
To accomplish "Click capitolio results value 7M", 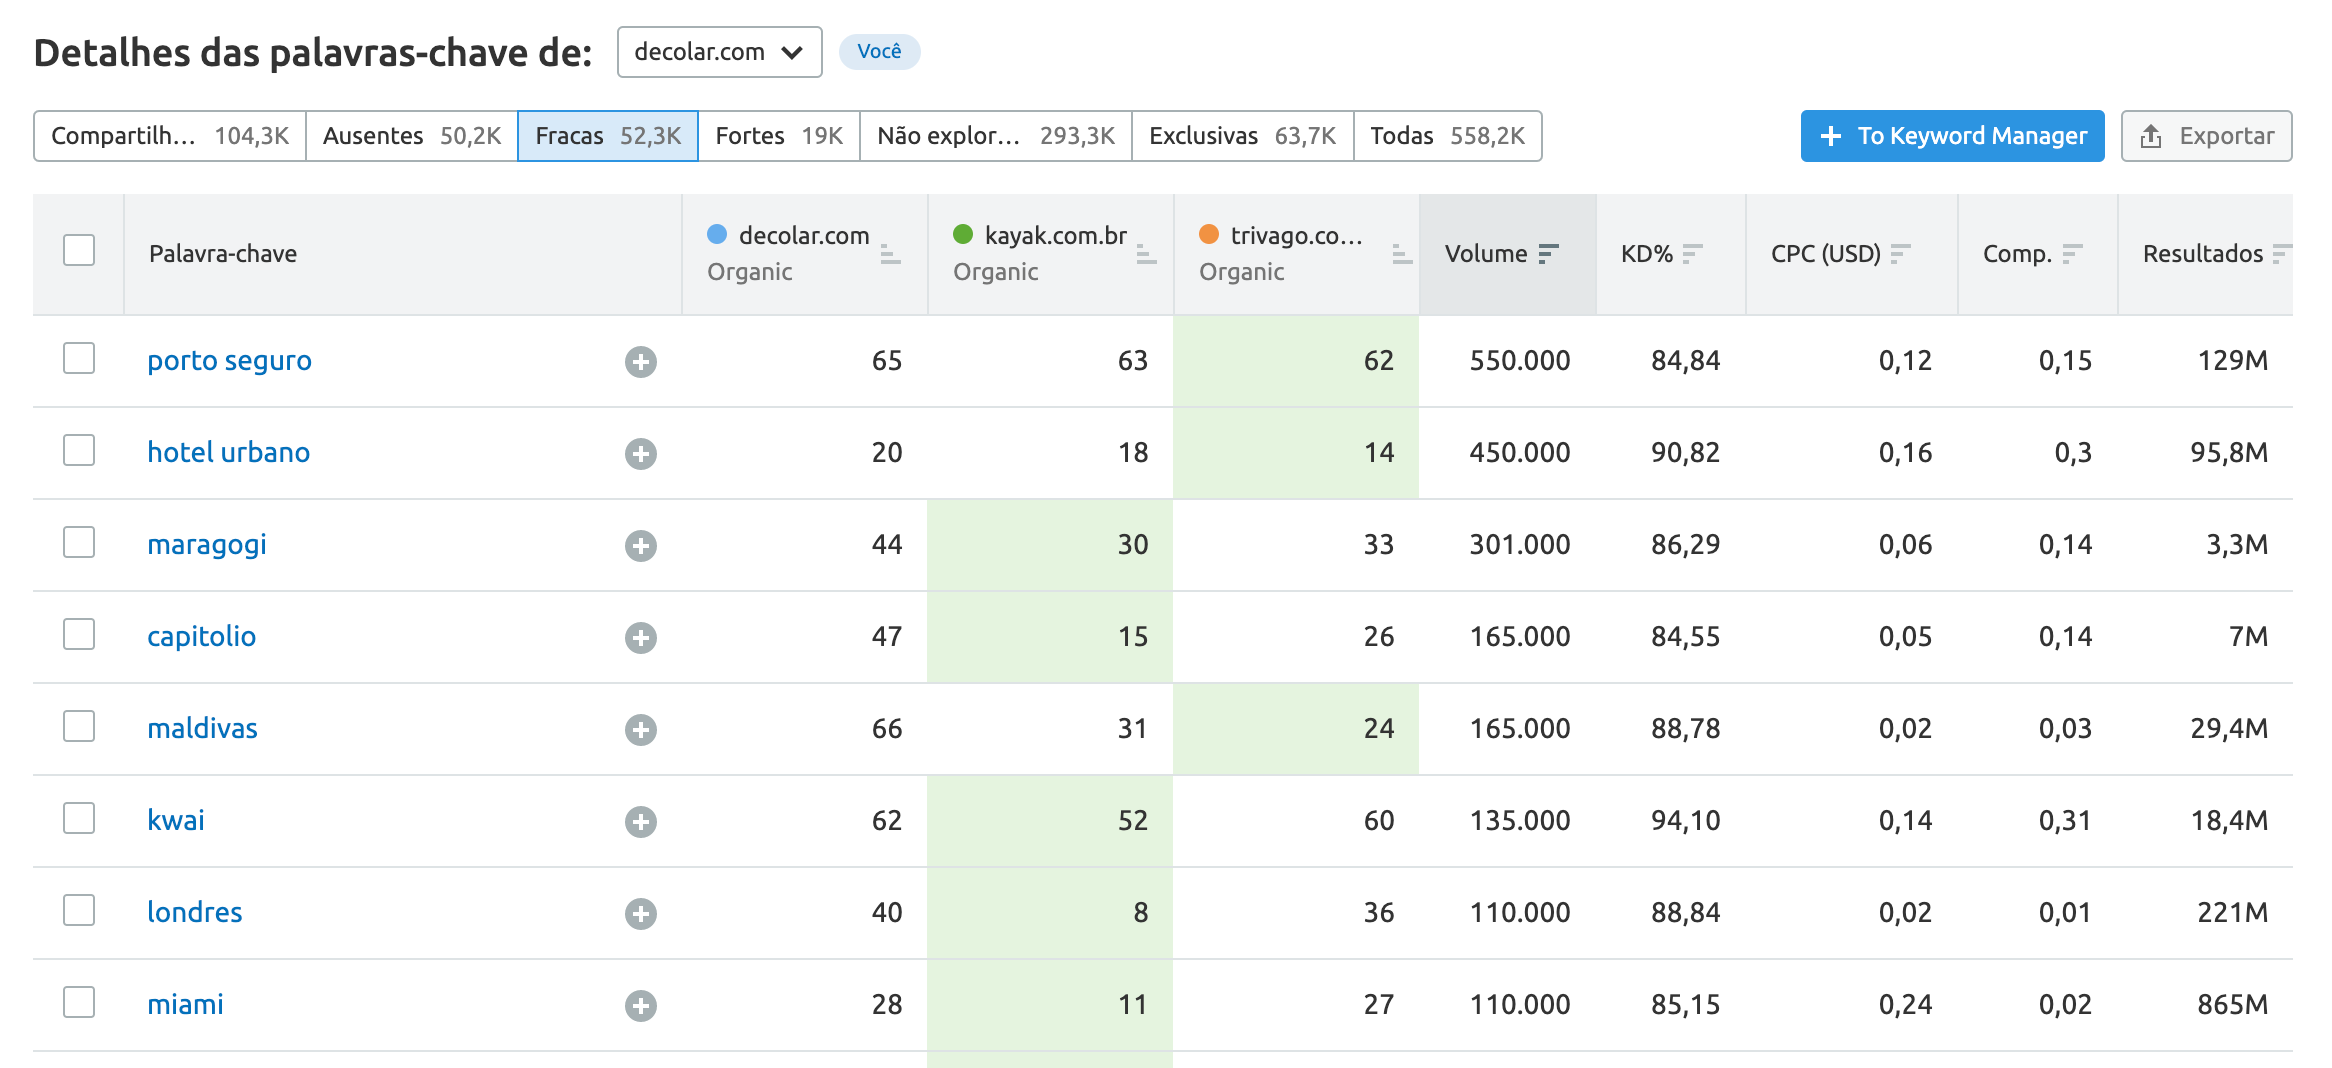I will tap(2248, 637).
